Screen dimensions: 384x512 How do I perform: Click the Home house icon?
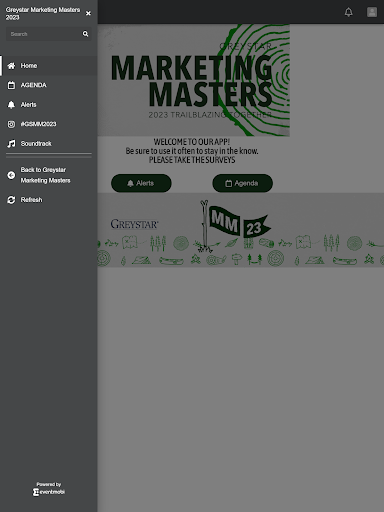point(11,66)
